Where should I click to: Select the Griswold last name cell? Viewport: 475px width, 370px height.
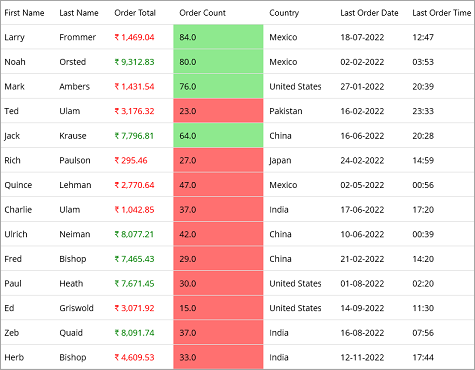[x=76, y=308]
